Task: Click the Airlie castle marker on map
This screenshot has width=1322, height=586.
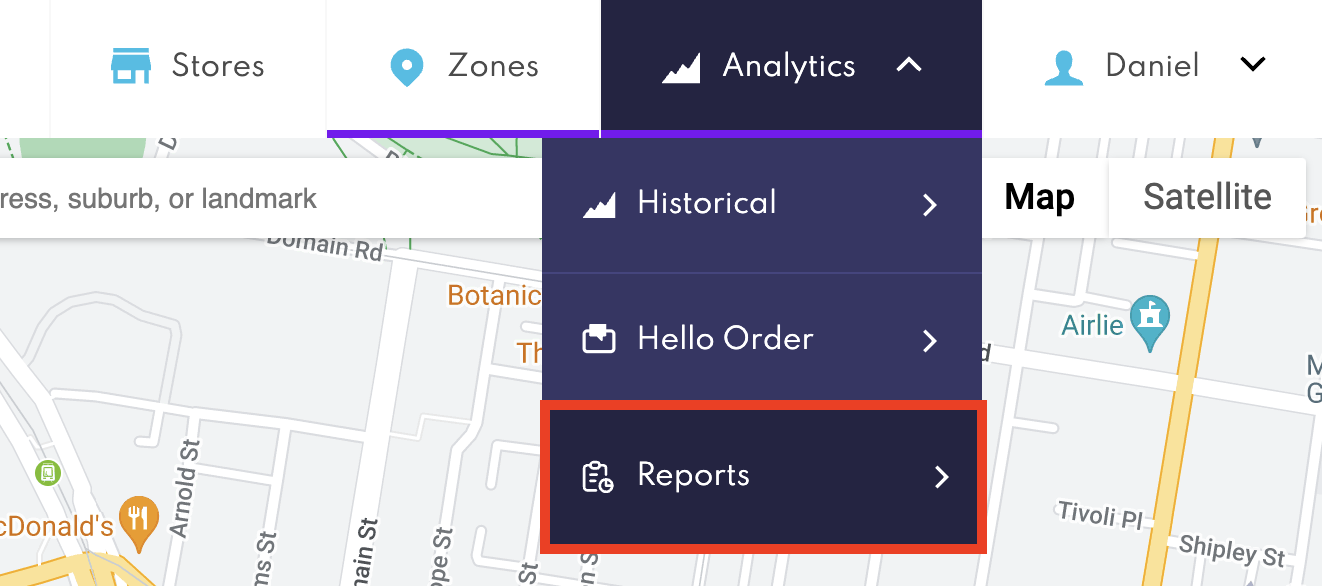Action: (x=1149, y=322)
